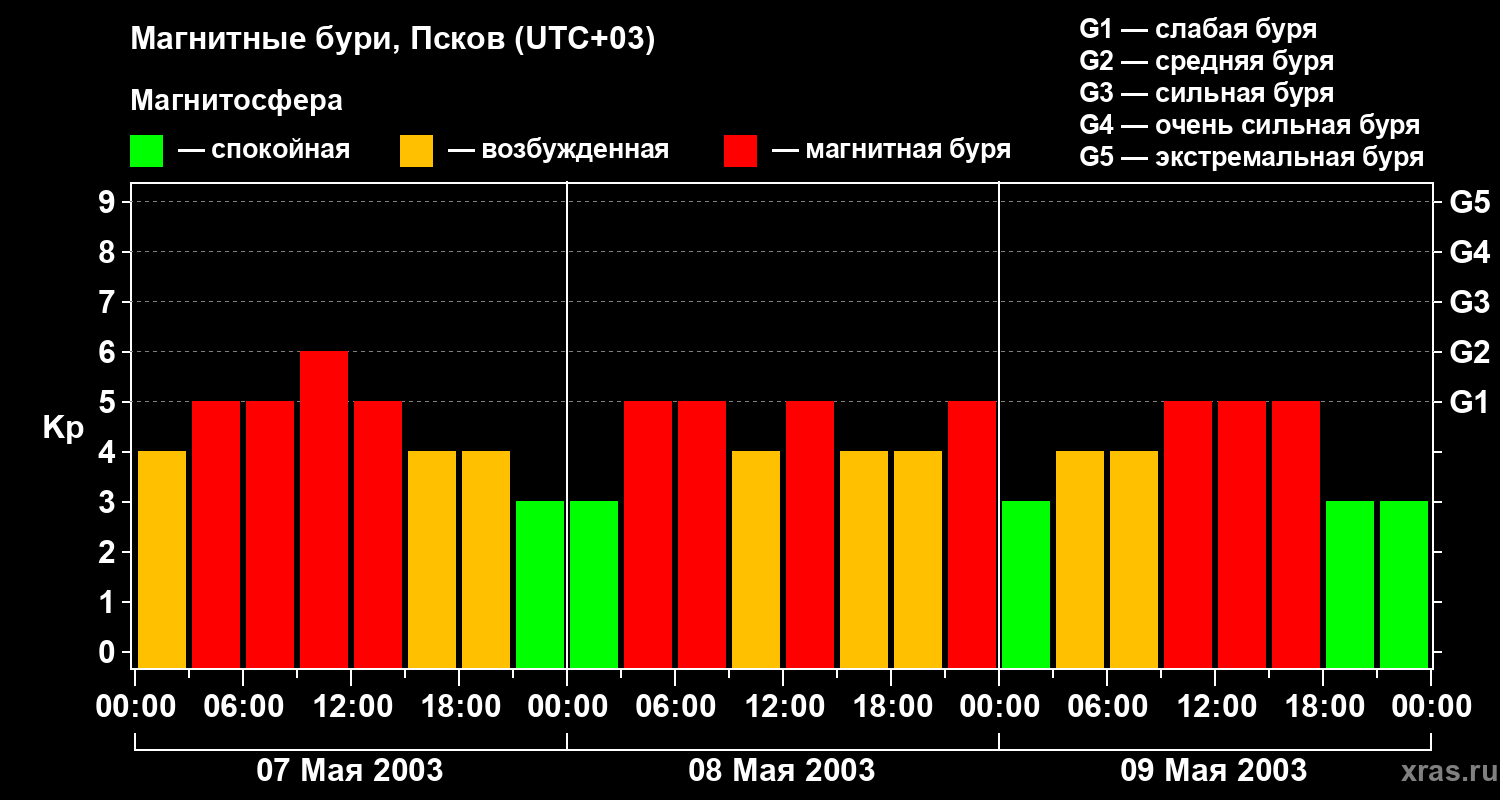Click the 9 on the Kp axis

(109, 202)
